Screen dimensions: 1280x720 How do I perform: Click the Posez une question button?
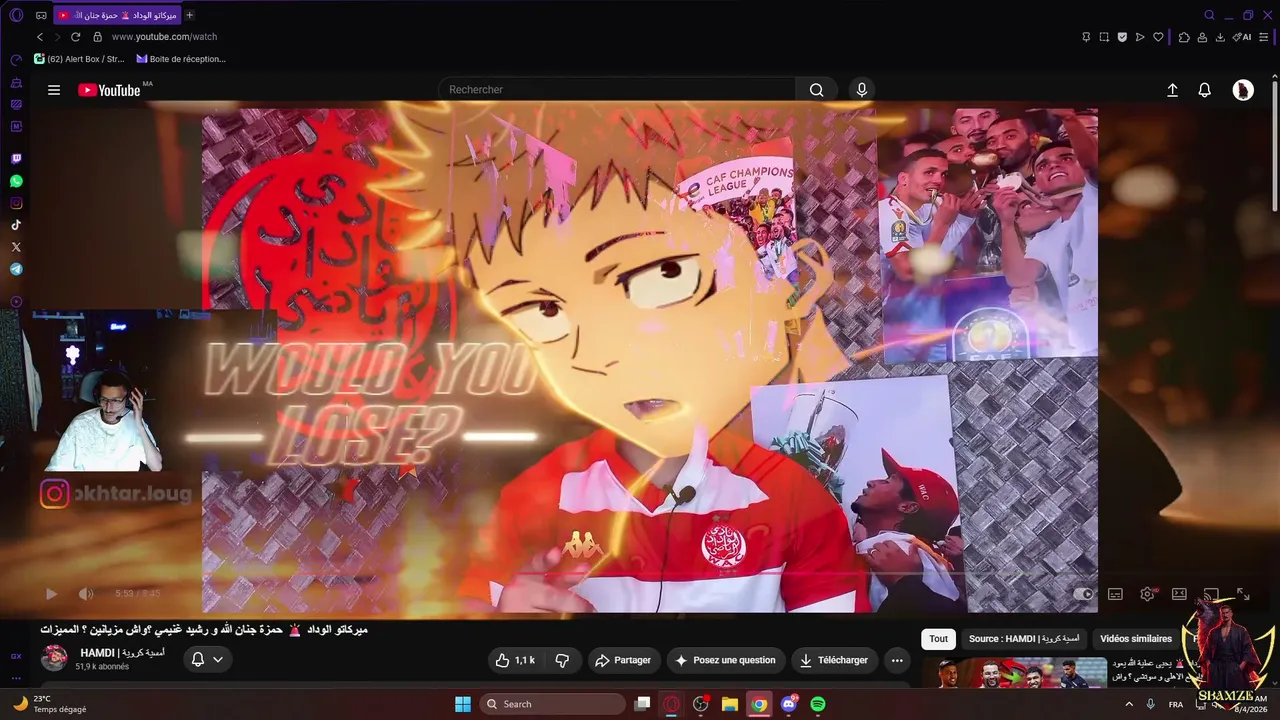coord(725,660)
